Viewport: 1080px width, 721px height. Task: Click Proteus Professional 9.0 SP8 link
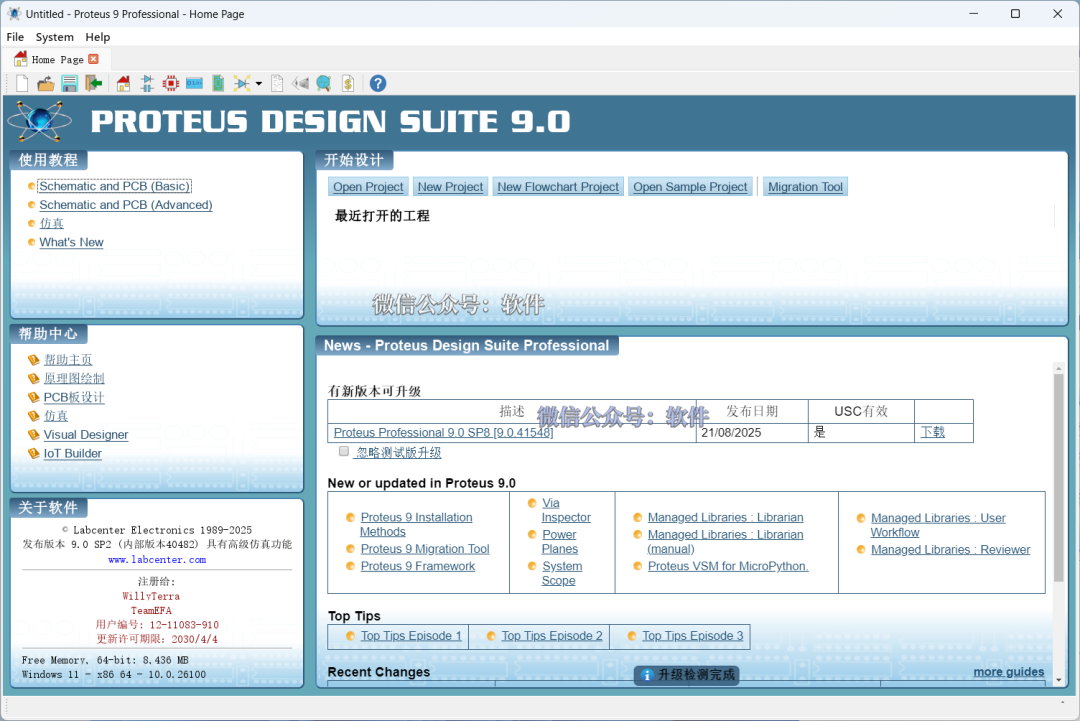tap(443, 432)
